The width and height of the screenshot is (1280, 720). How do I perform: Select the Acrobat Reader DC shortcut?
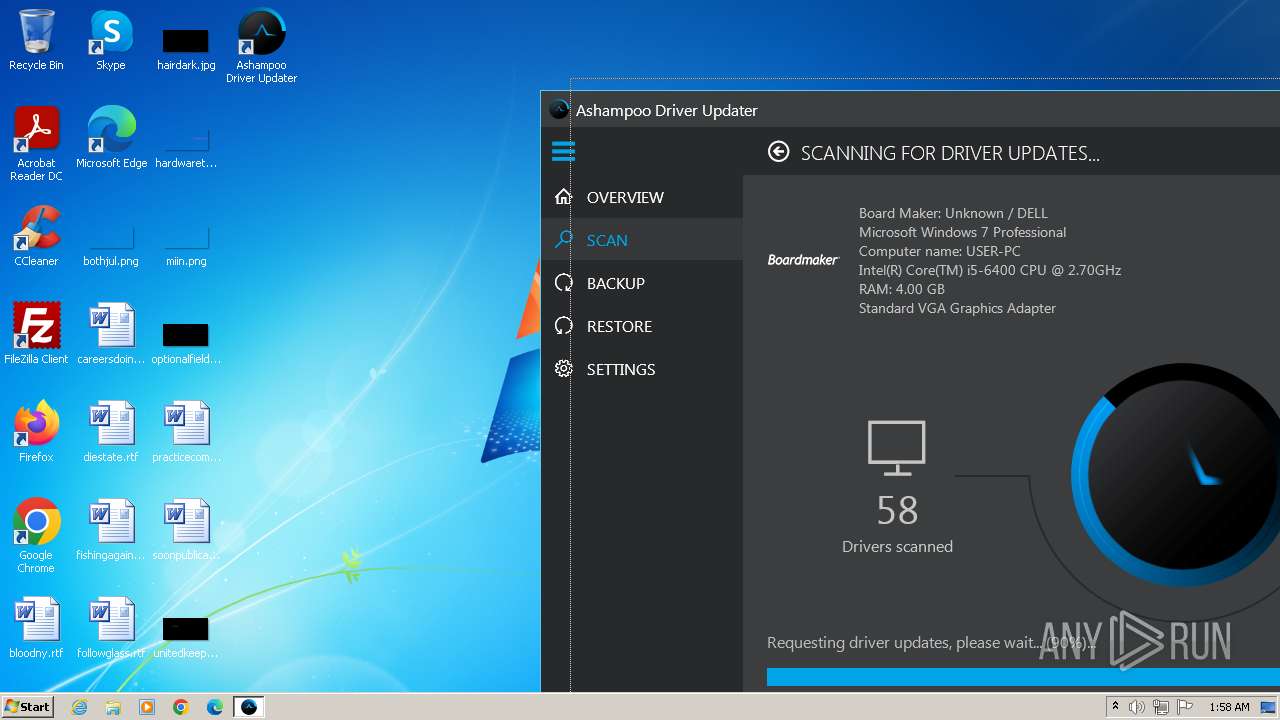[x=36, y=144]
